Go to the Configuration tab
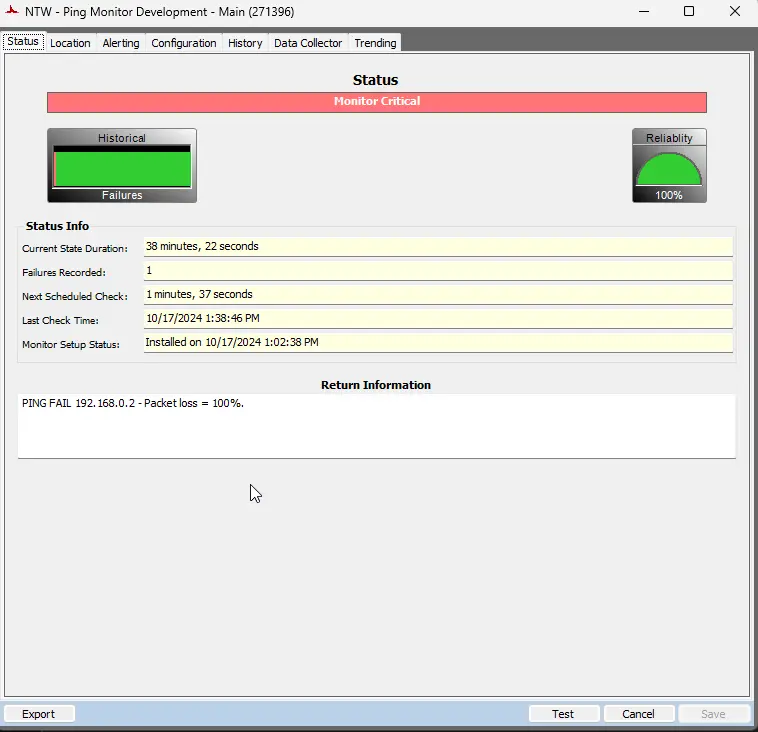This screenshot has height=732, width=758. coord(184,43)
